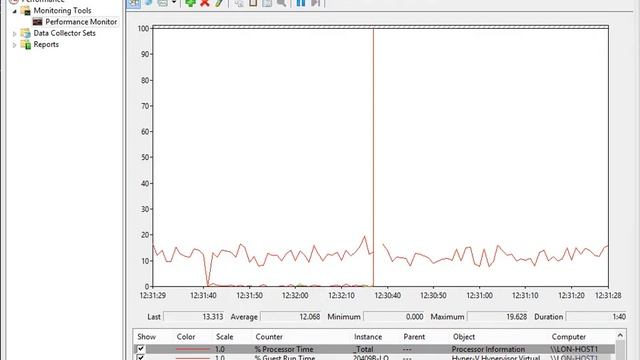Click the Monitoring Tools folder icon
The width and height of the screenshot is (640, 360).
[26, 11]
